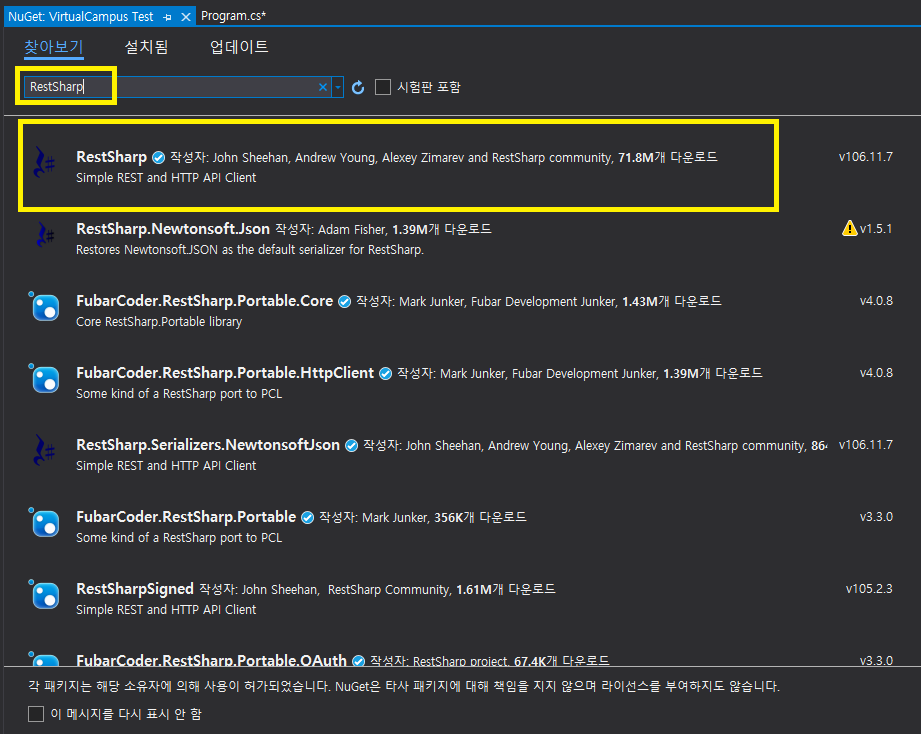Switch to the 업데이트 updates tab
The height and width of the screenshot is (734, 921).
coord(239,47)
